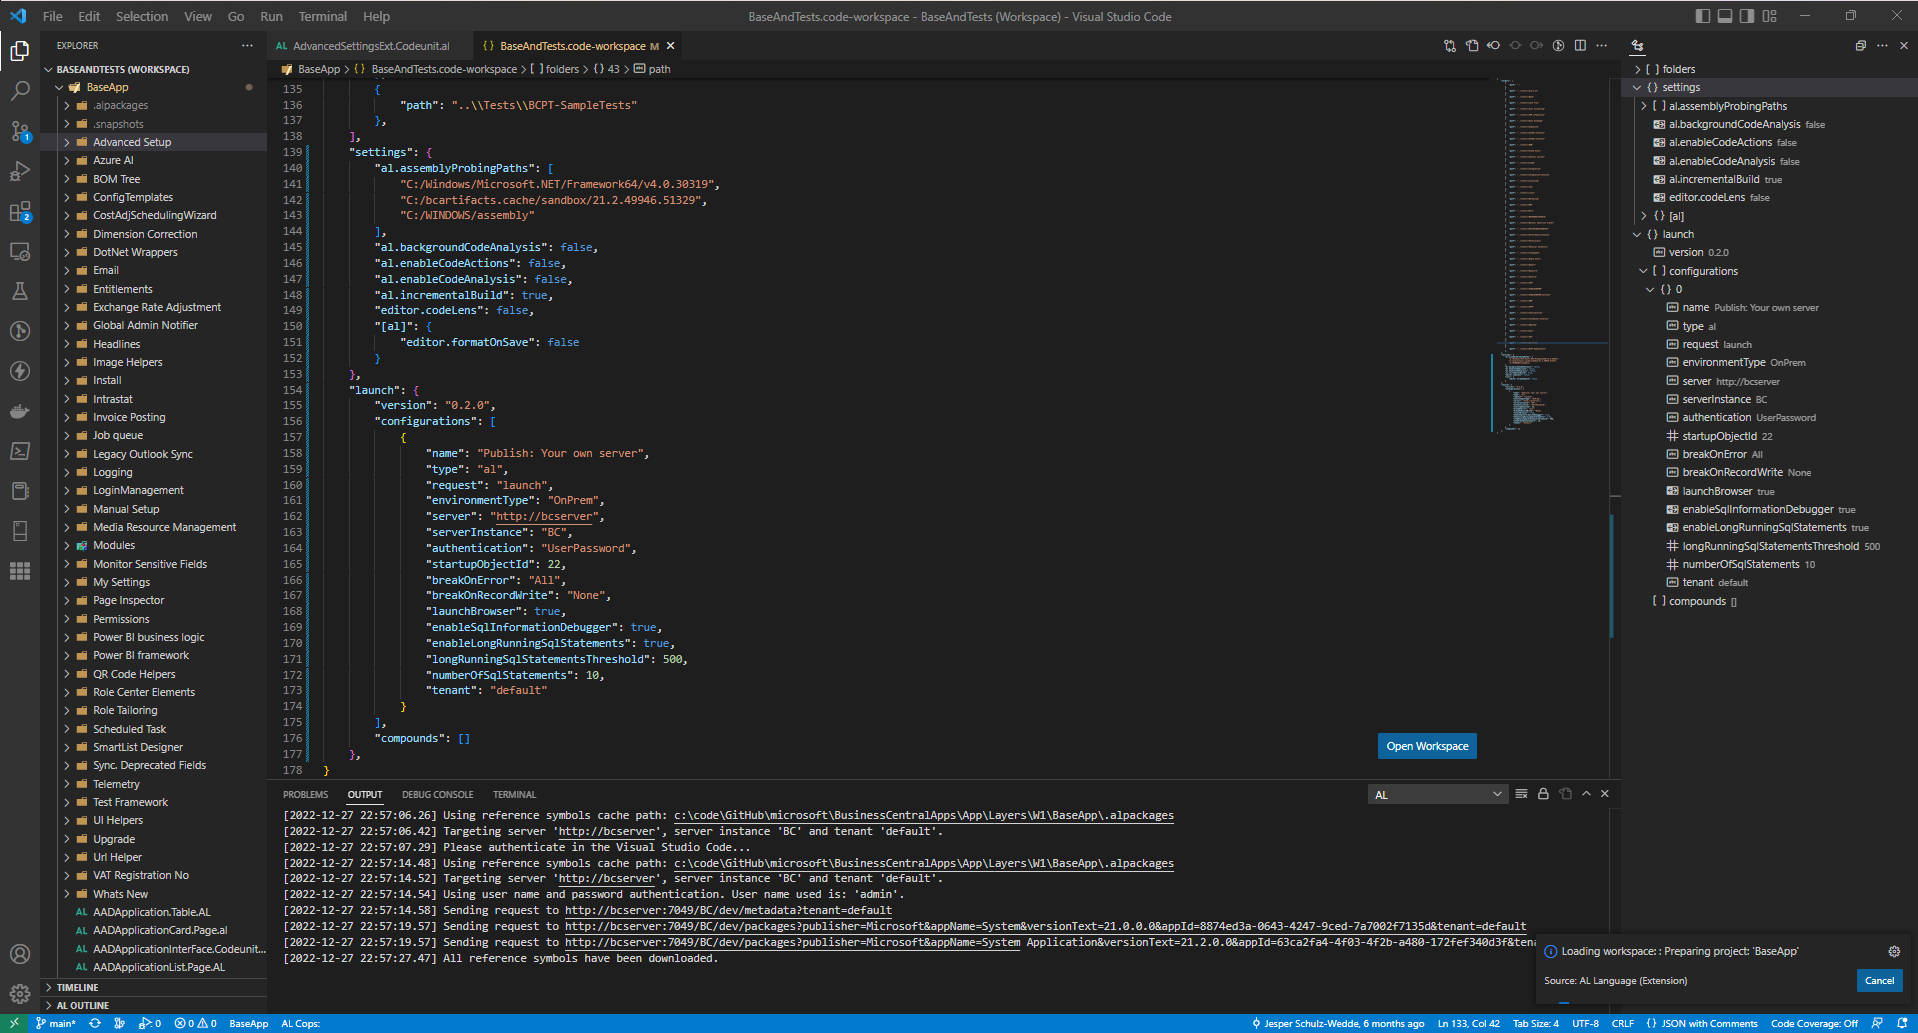Click the Ln 133, Col 42 indicator
The image size is (1918, 1033).
(x=1468, y=1023)
